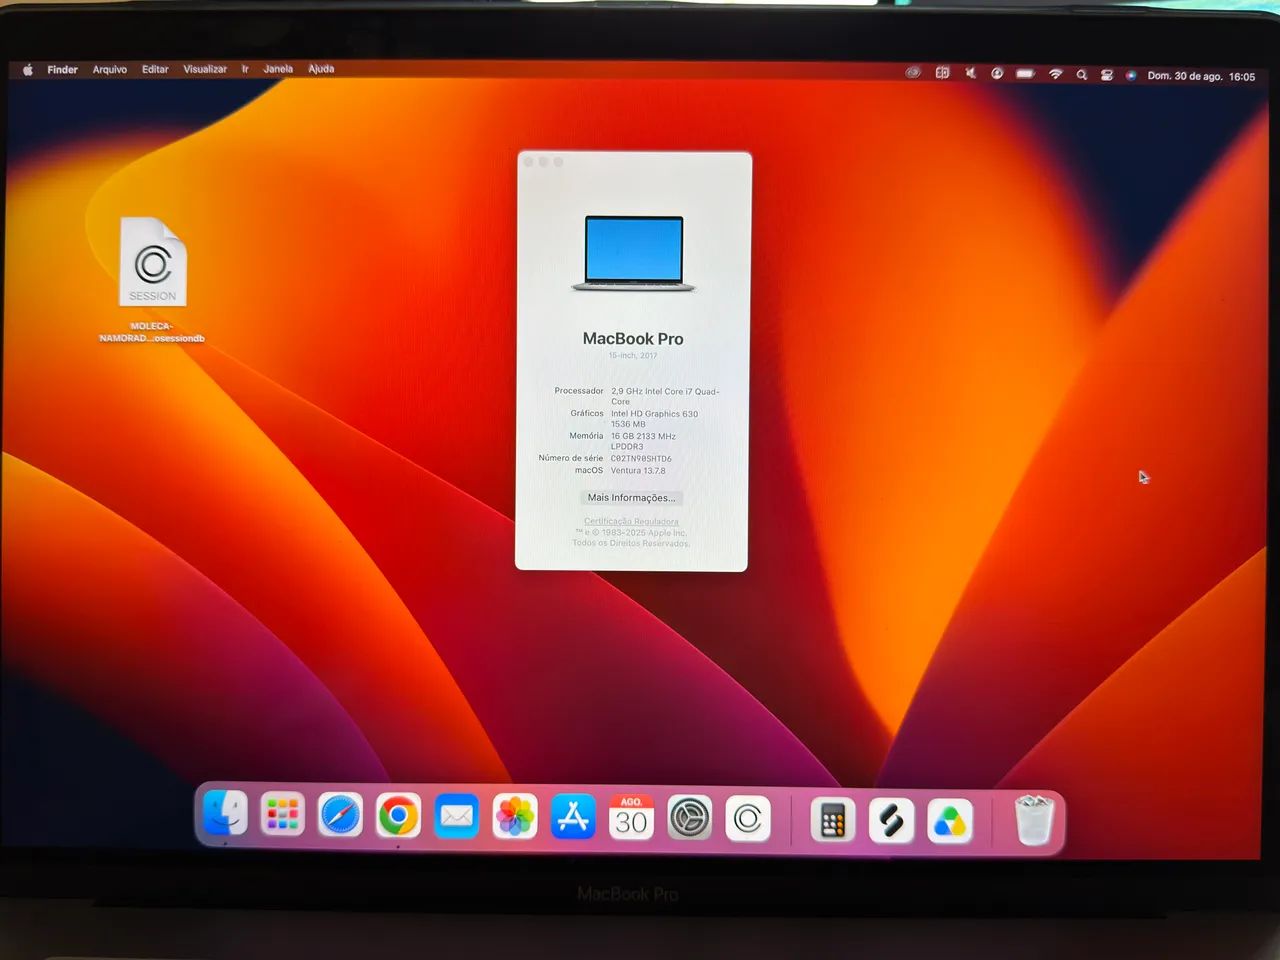Click the Intel HD Graphics 630 value
The image size is (1280, 960).
point(654,414)
